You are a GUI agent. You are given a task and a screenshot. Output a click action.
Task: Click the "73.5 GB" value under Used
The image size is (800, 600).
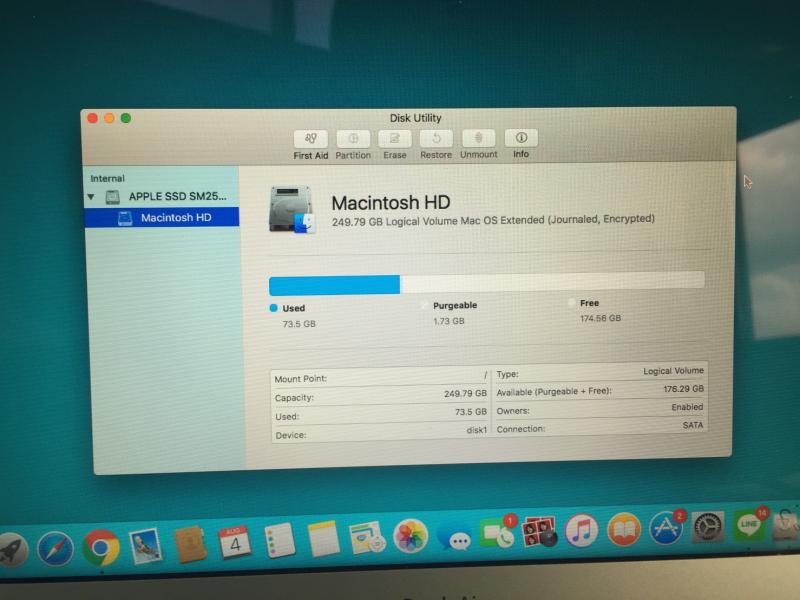[299, 324]
